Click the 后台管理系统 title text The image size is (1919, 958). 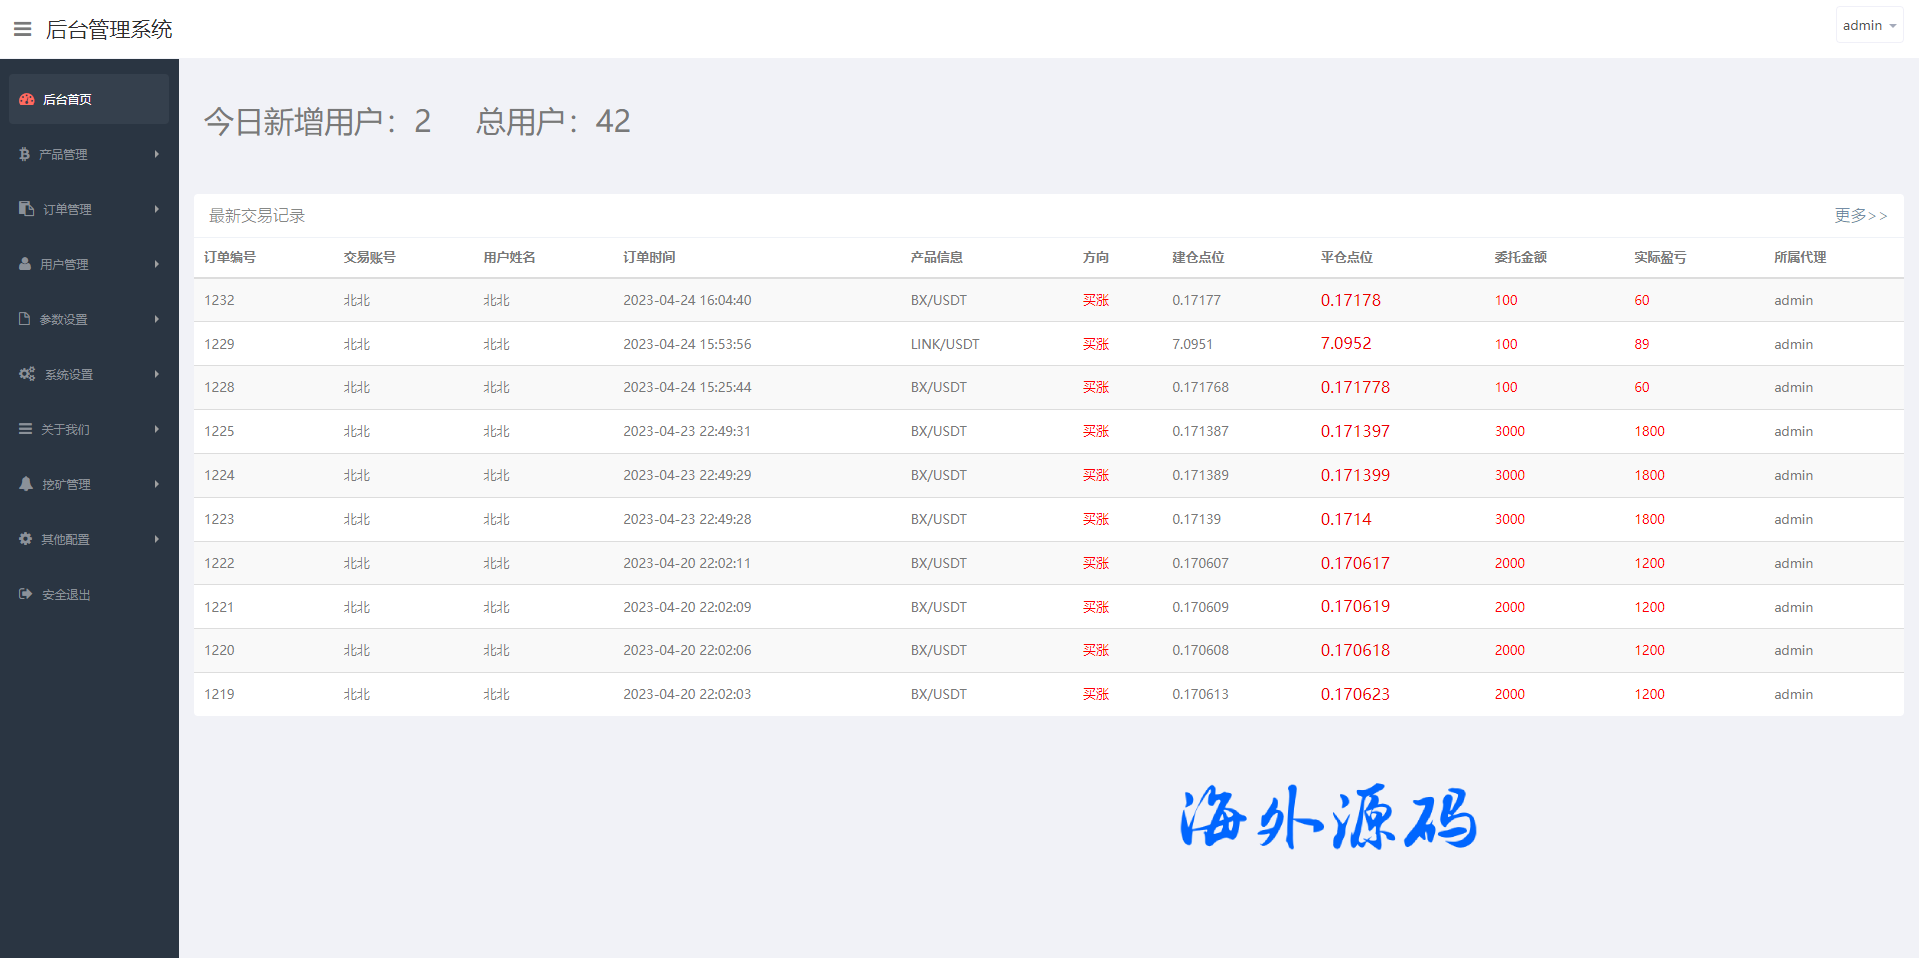[x=109, y=30]
